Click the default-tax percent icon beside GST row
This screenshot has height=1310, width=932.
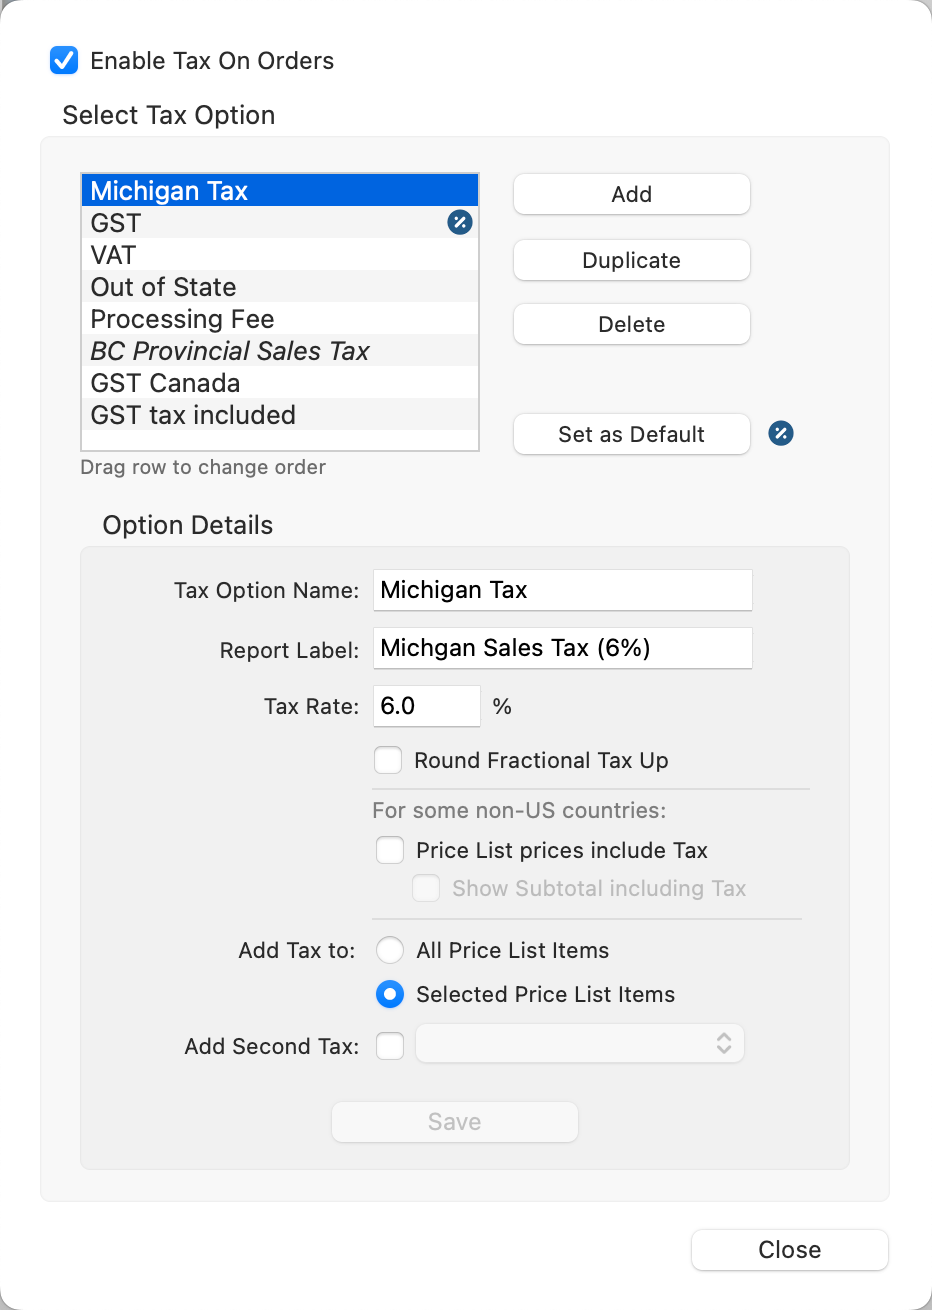[x=460, y=222]
